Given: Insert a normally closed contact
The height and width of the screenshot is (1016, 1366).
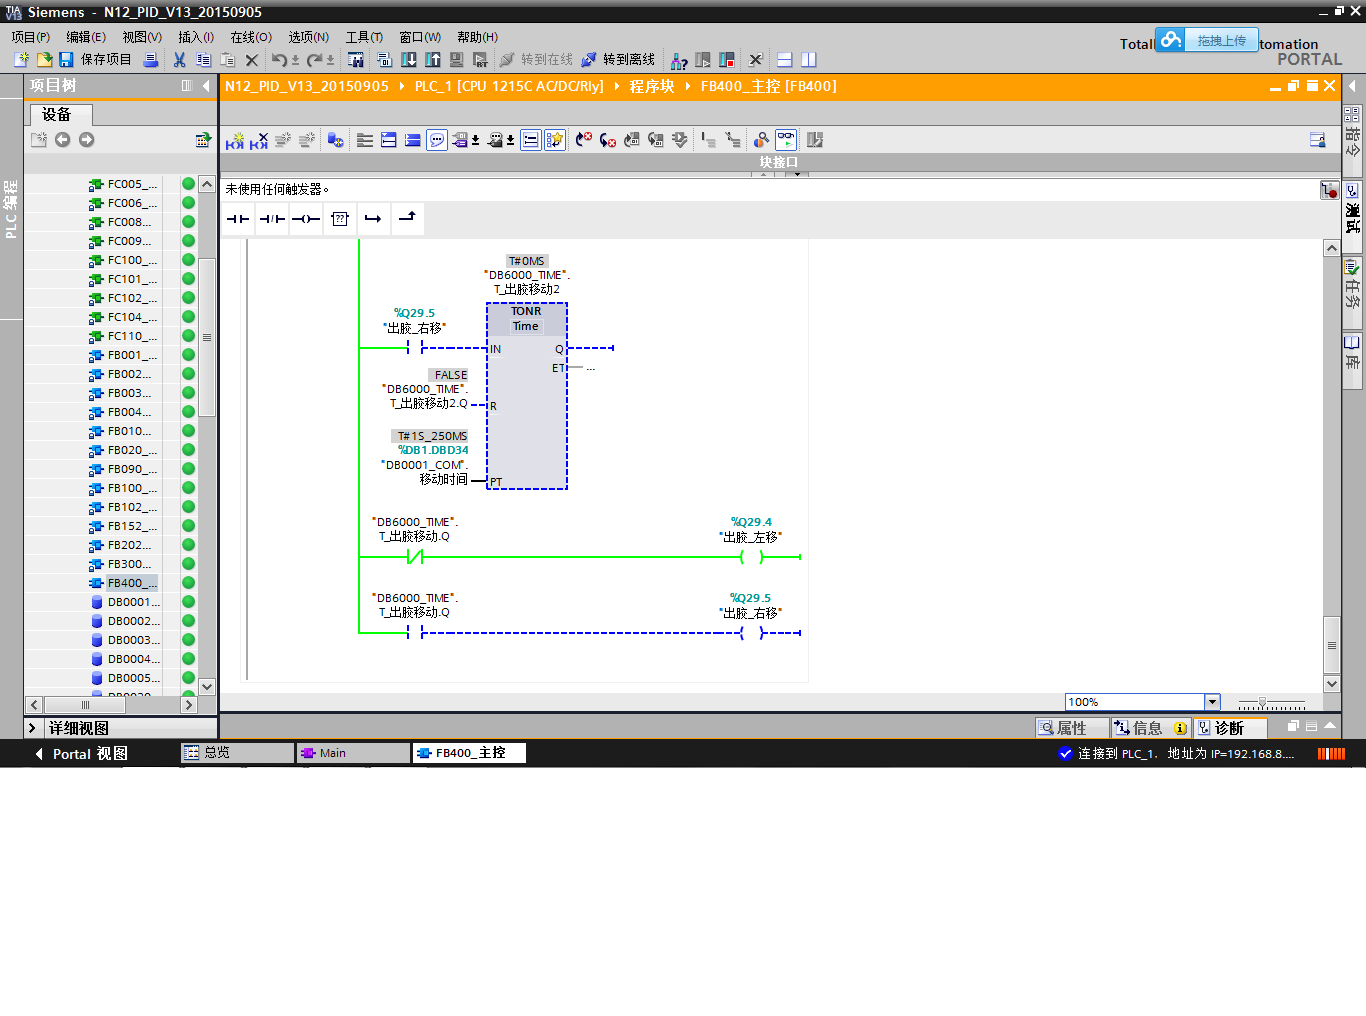Looking at the screenshot, I should tap(272, 219).
